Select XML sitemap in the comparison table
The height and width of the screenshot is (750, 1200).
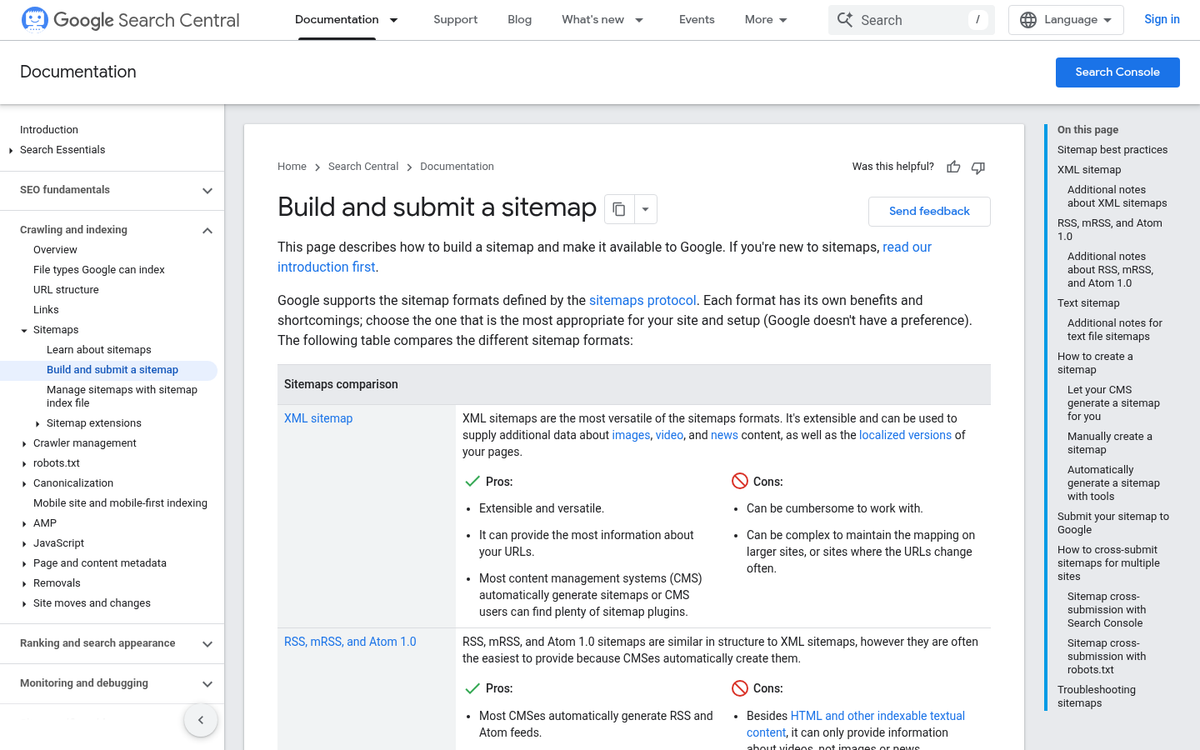coord(318,418)
